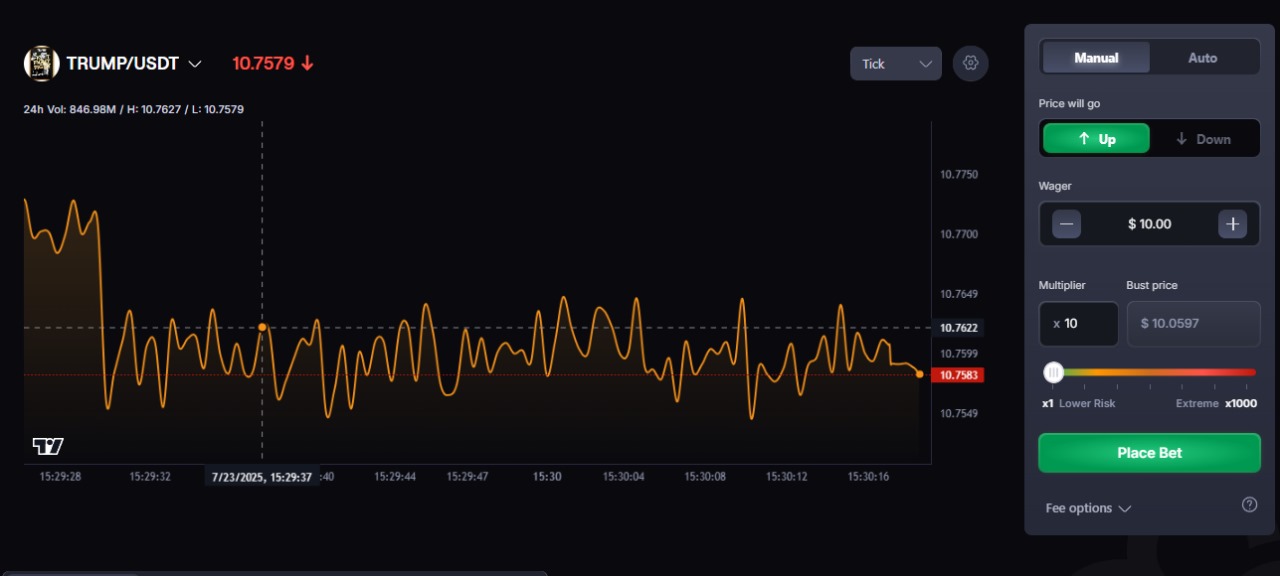Viewport: 1280px width, 576px height.
Task: Click the 10.7549 price axis label
Action: point(958,413)
